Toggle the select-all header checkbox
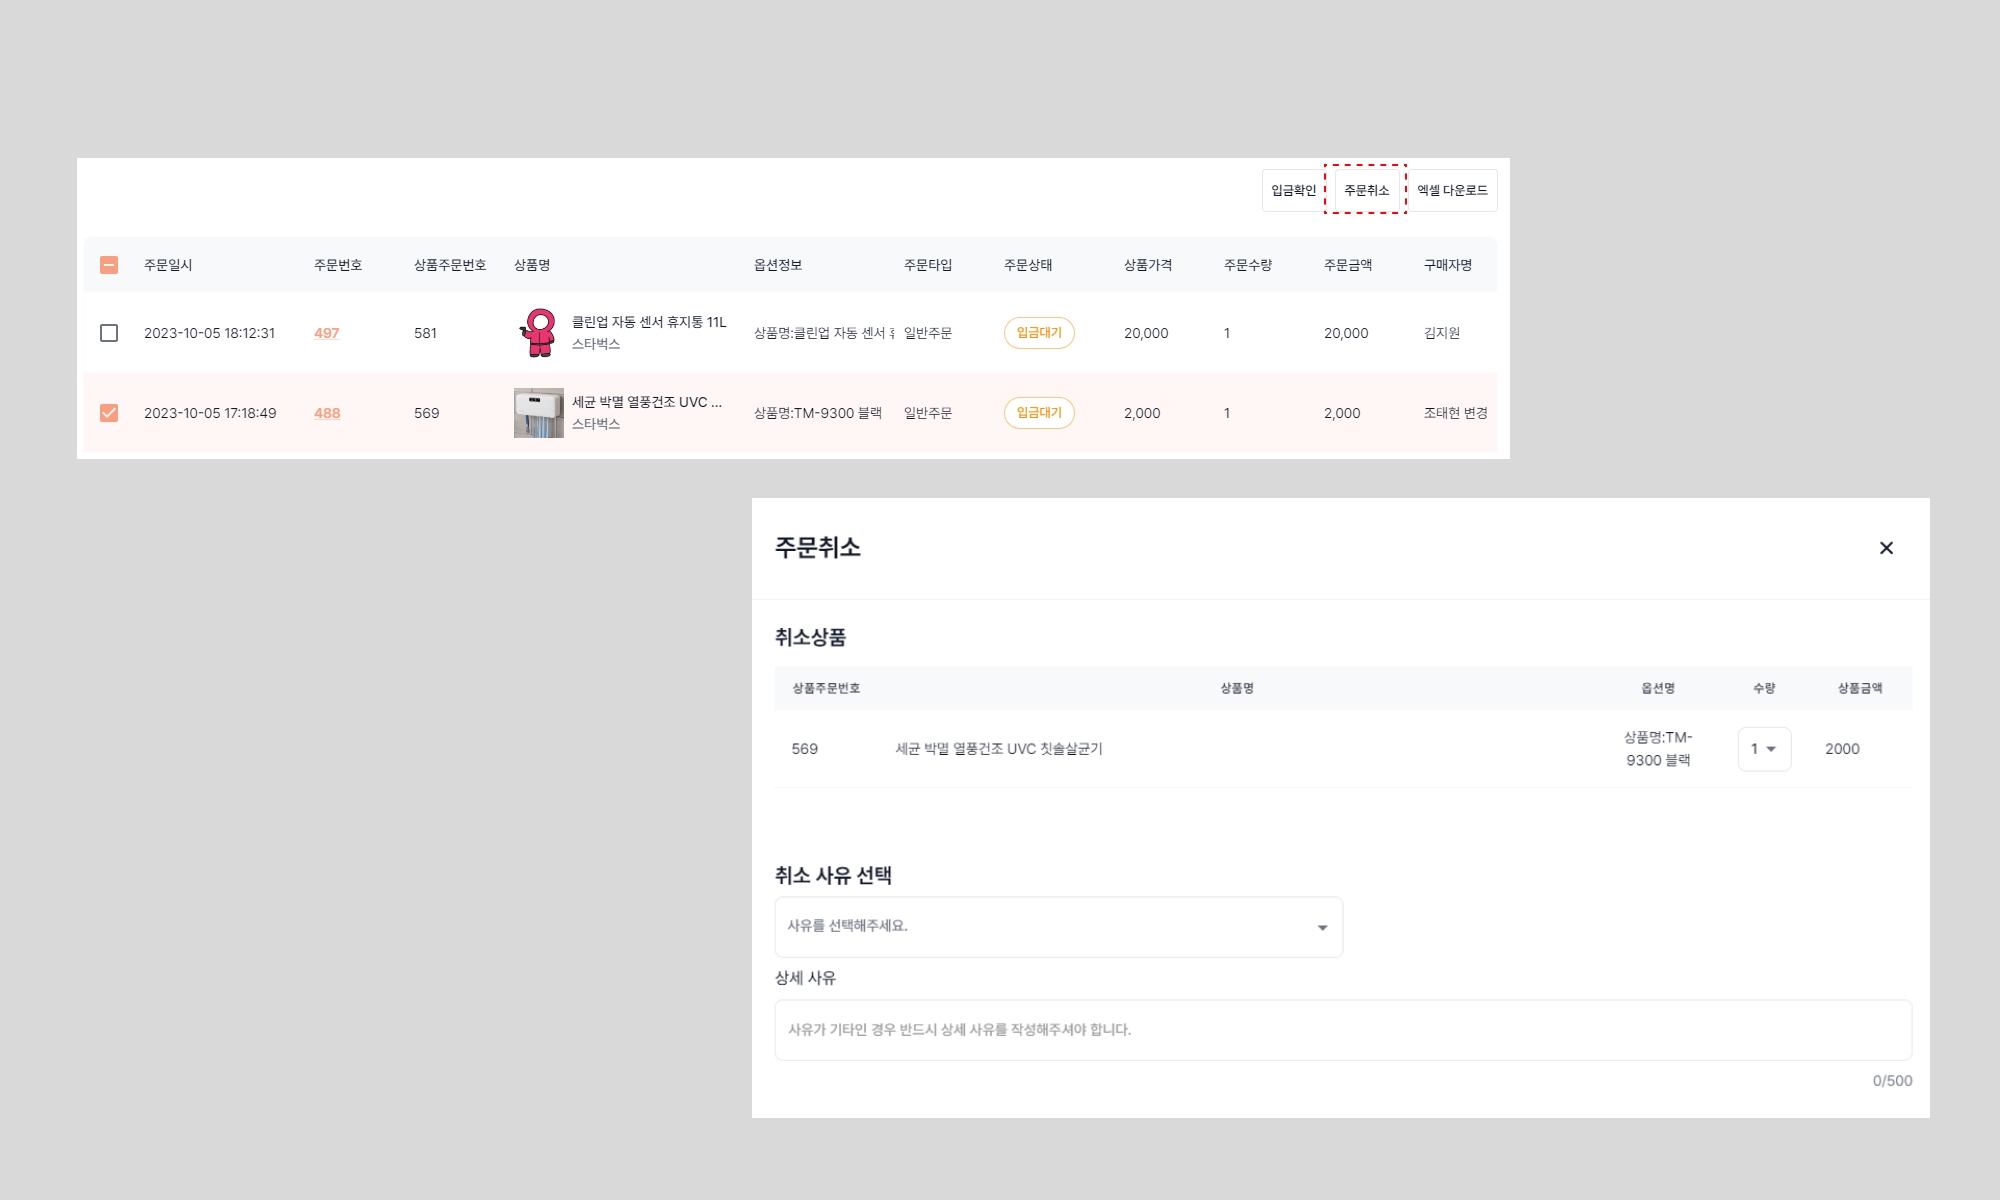This screenshot has width=2000, height=1200. tap(109, 265)
